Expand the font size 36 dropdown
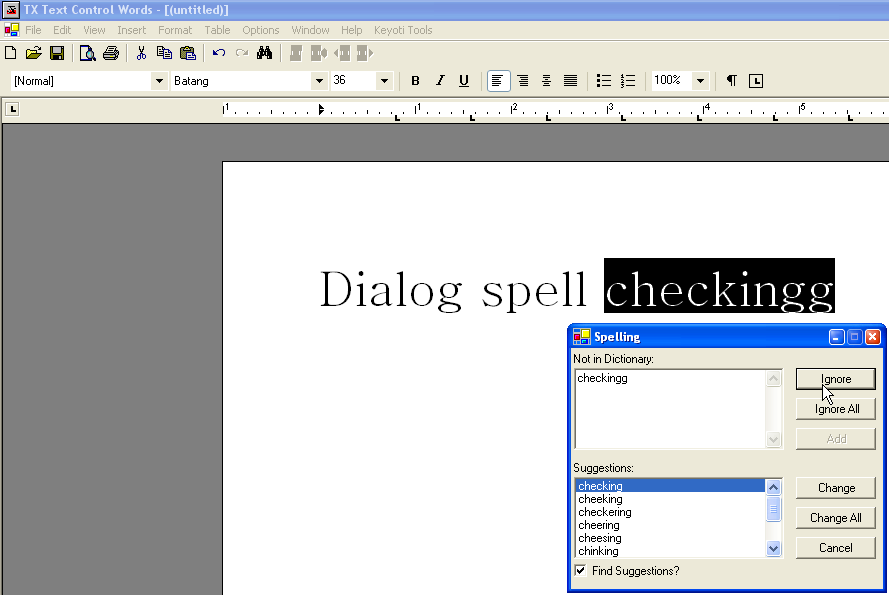 click(384, 81)
